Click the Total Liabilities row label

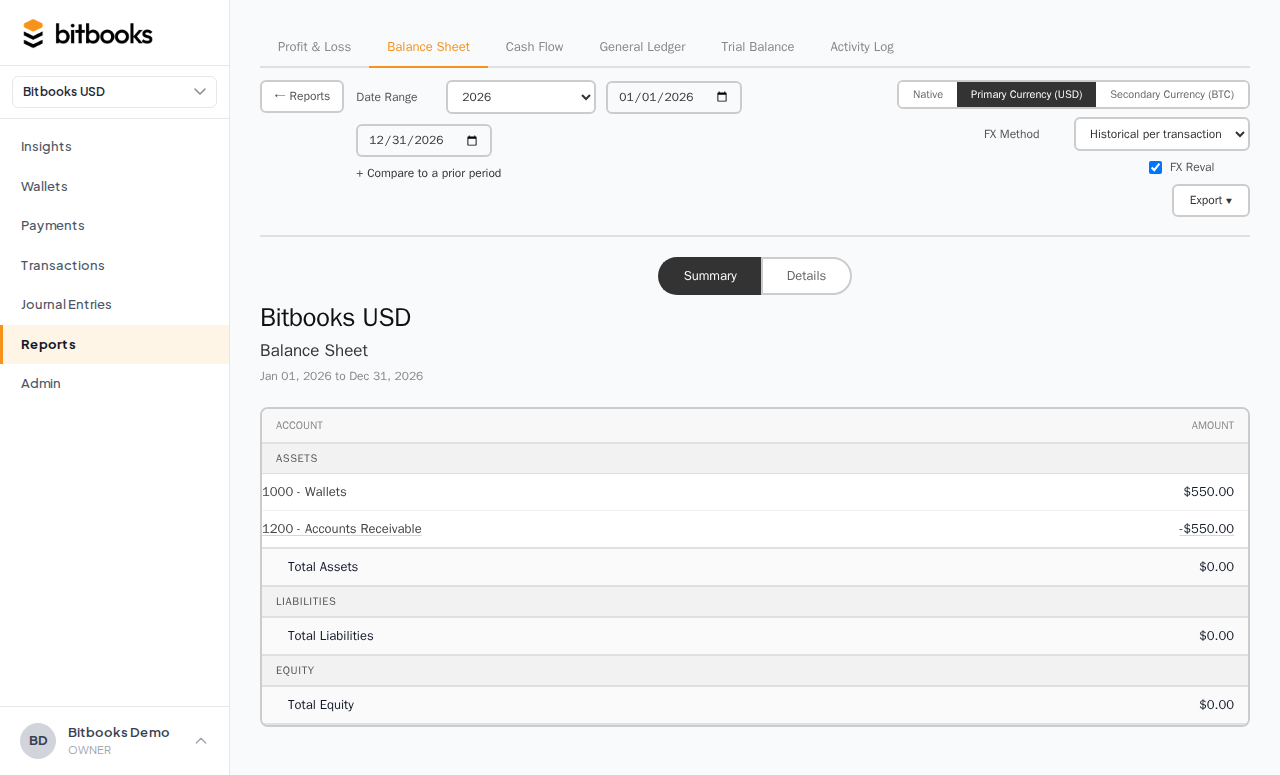331,636
